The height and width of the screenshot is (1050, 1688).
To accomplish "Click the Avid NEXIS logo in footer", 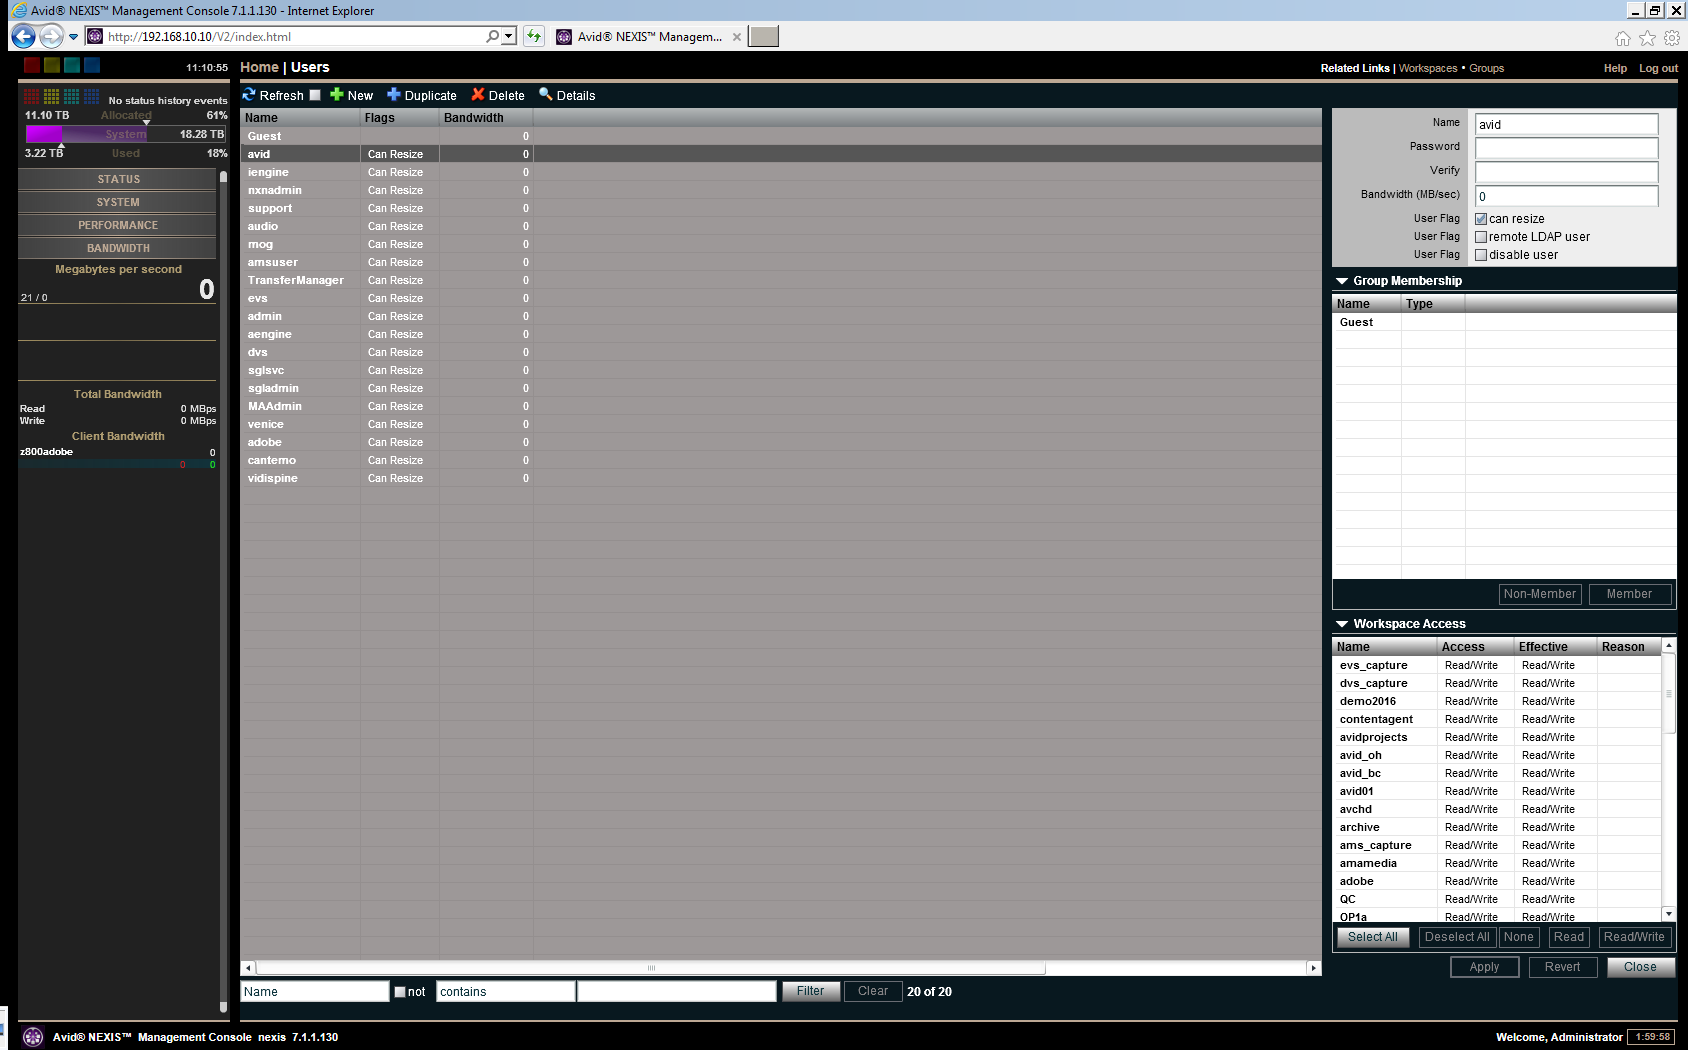I will click(33, 1037).
